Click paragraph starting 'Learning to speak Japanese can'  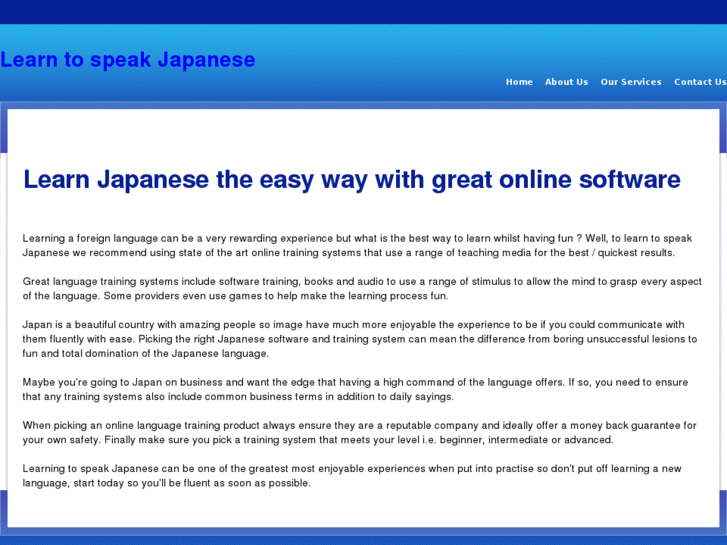(x=352, y=475)
